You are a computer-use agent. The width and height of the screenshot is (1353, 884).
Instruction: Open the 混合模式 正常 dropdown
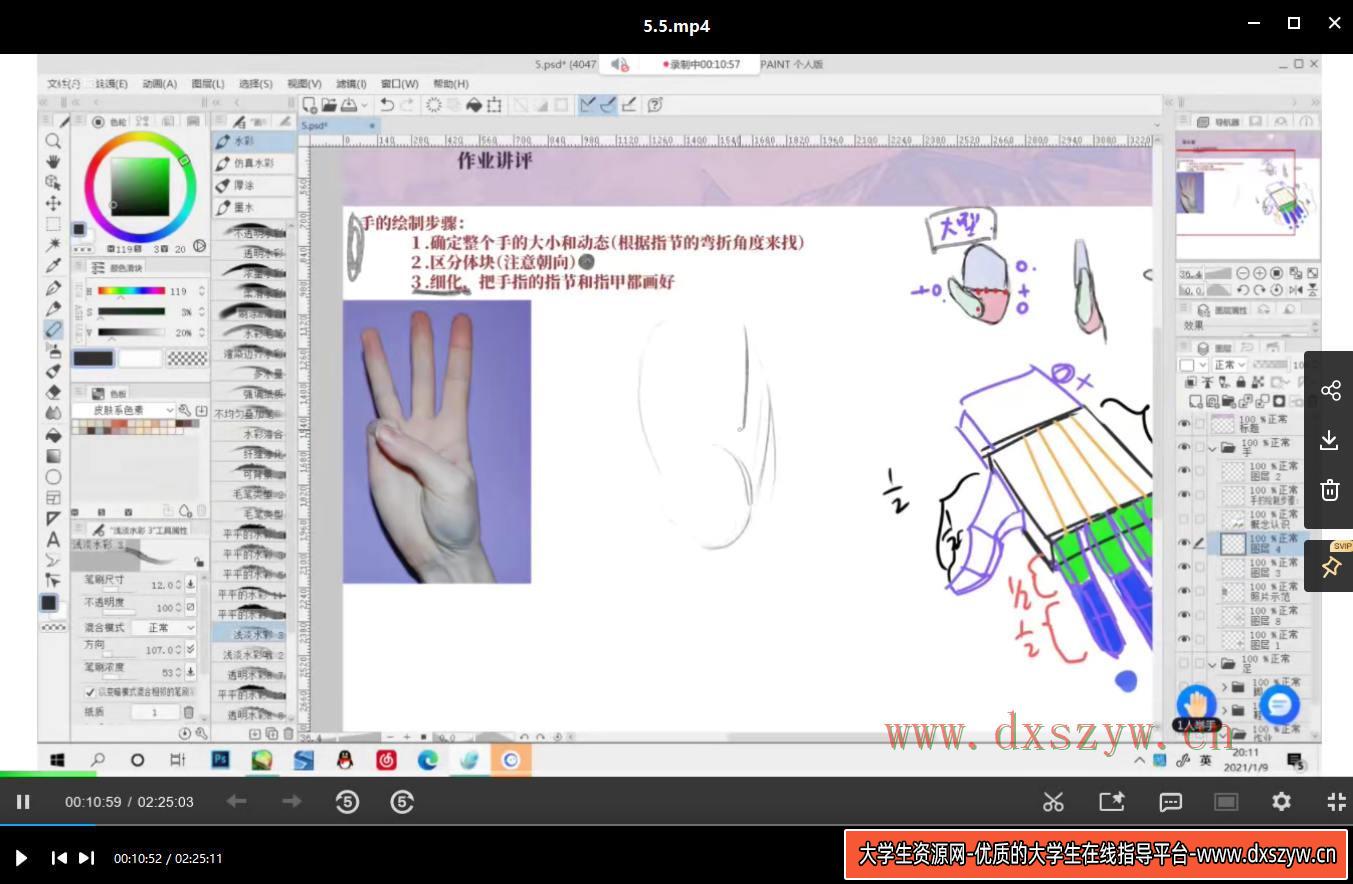(x=163, y=627)
